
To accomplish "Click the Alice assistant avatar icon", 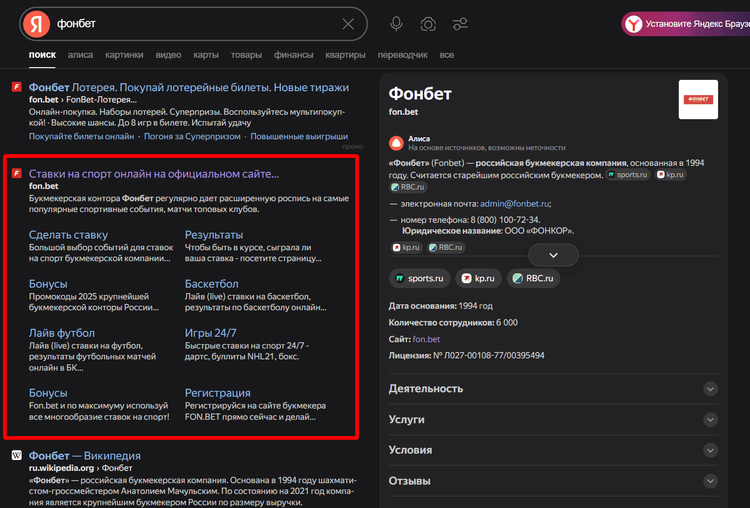I will point(396,143).
